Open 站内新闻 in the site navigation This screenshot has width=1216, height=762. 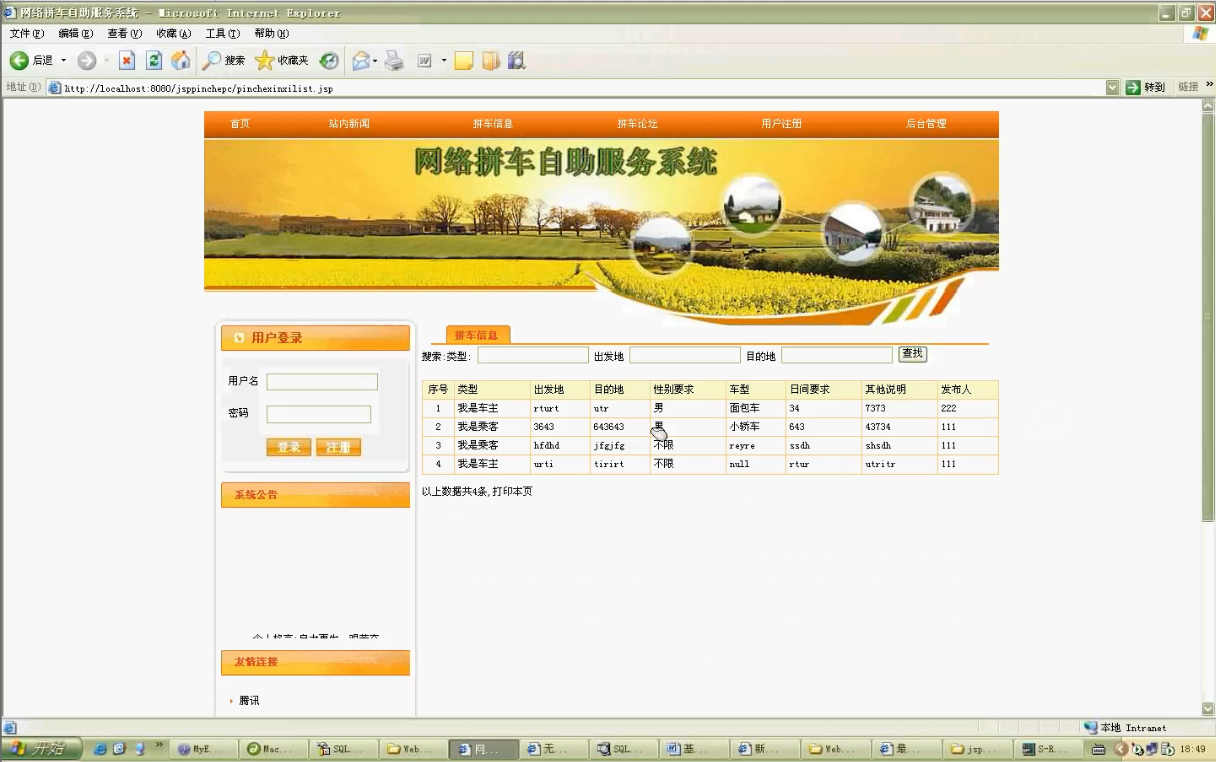(349, 124)
